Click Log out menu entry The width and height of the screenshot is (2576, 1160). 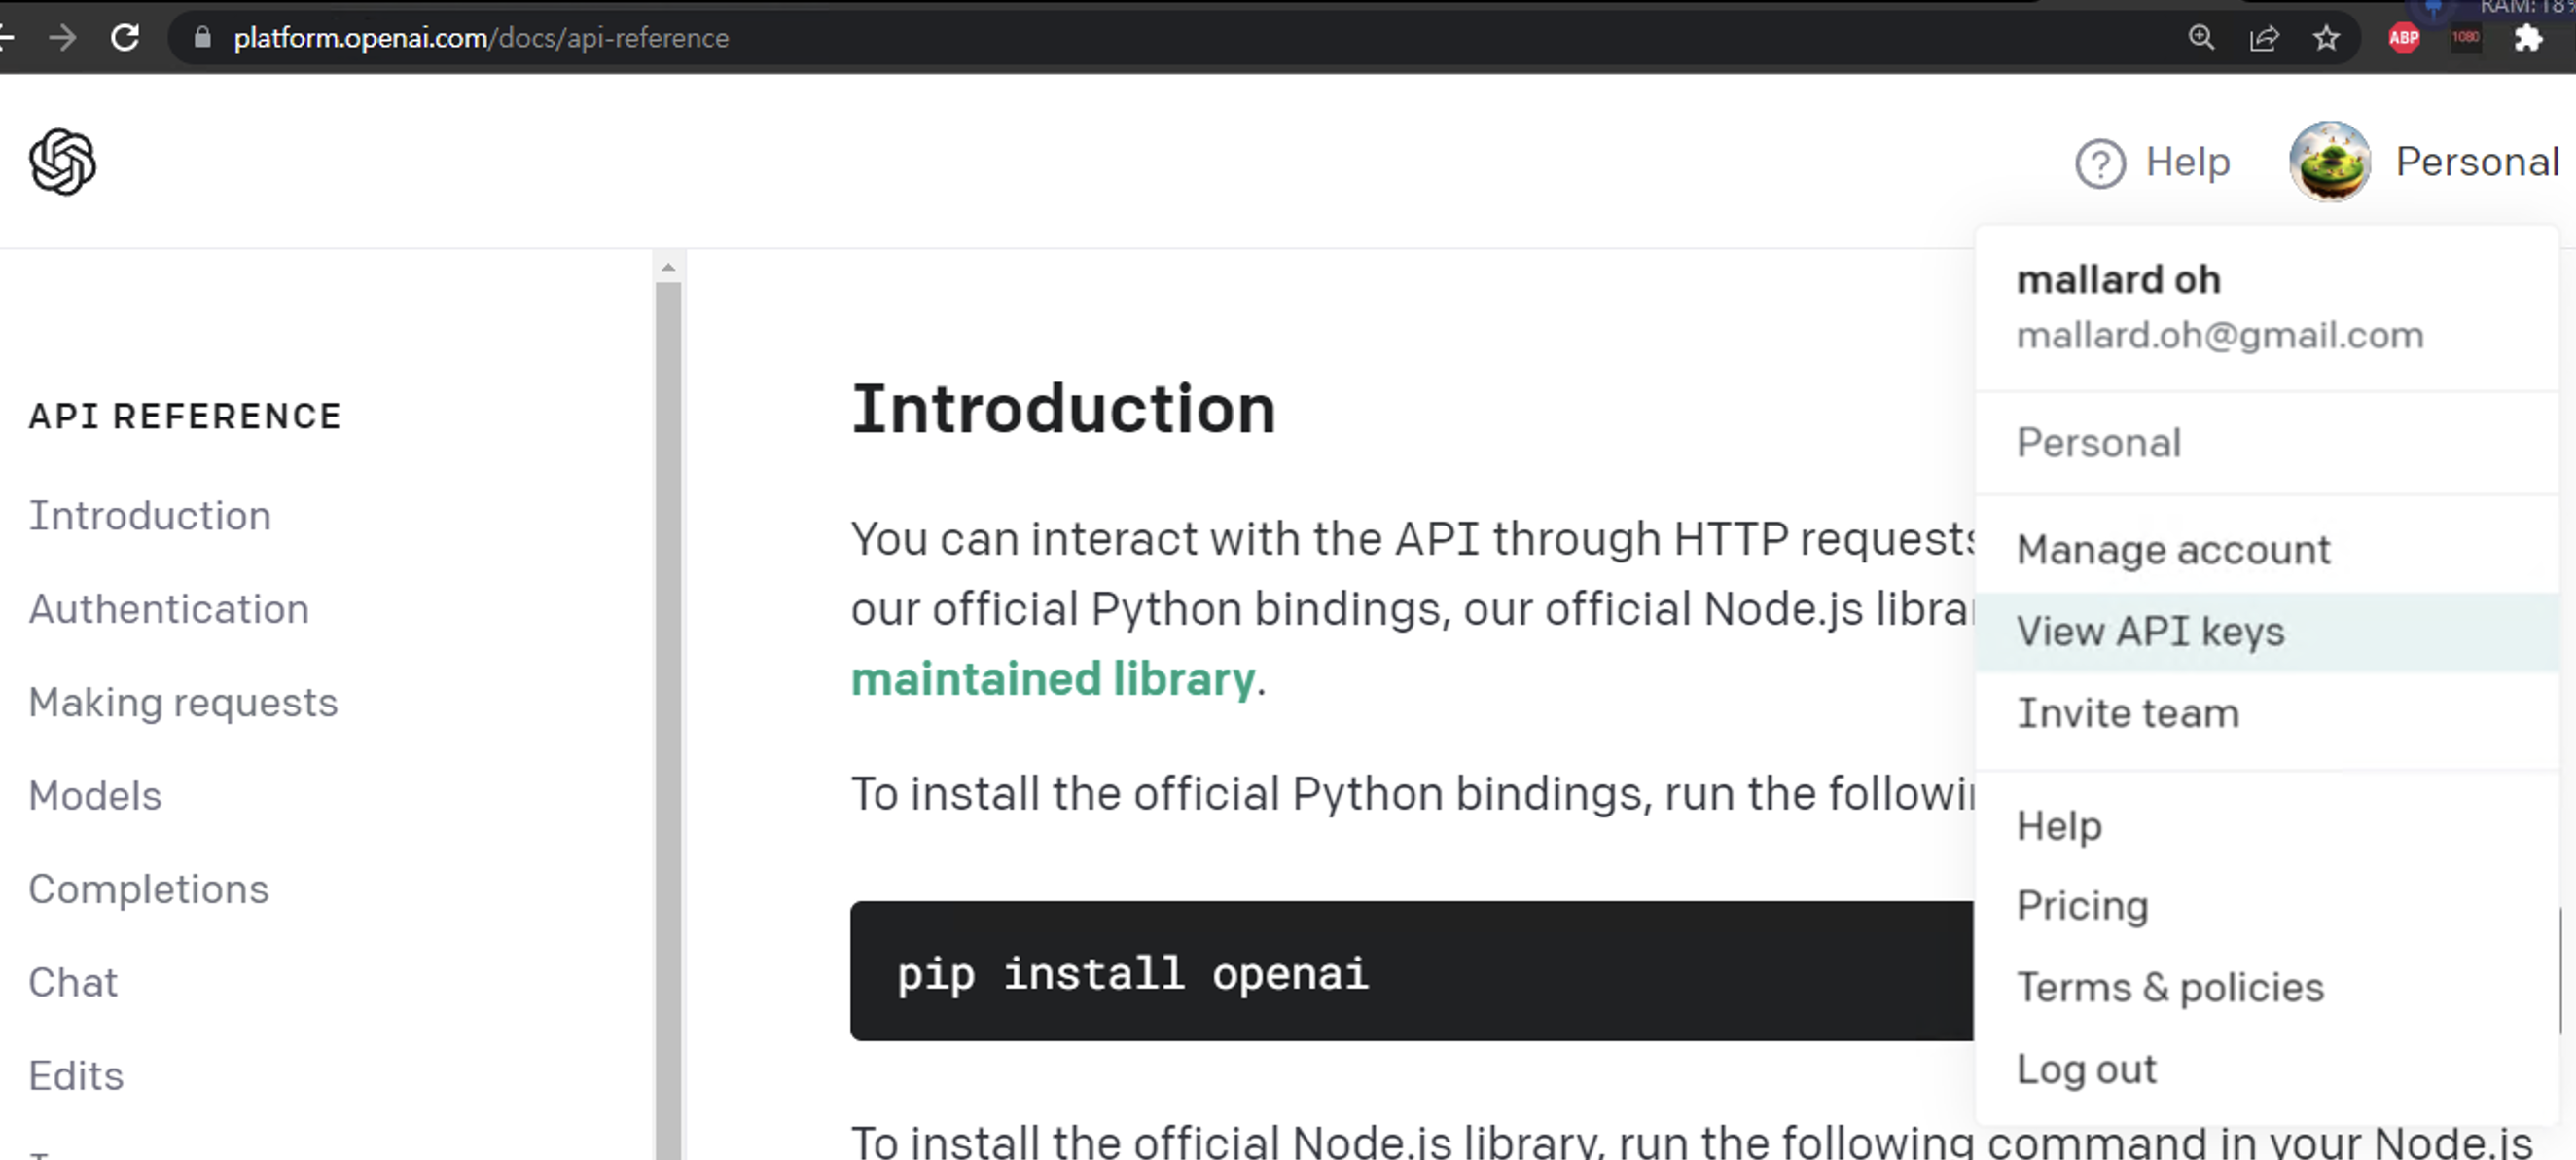(2086, 1069)
